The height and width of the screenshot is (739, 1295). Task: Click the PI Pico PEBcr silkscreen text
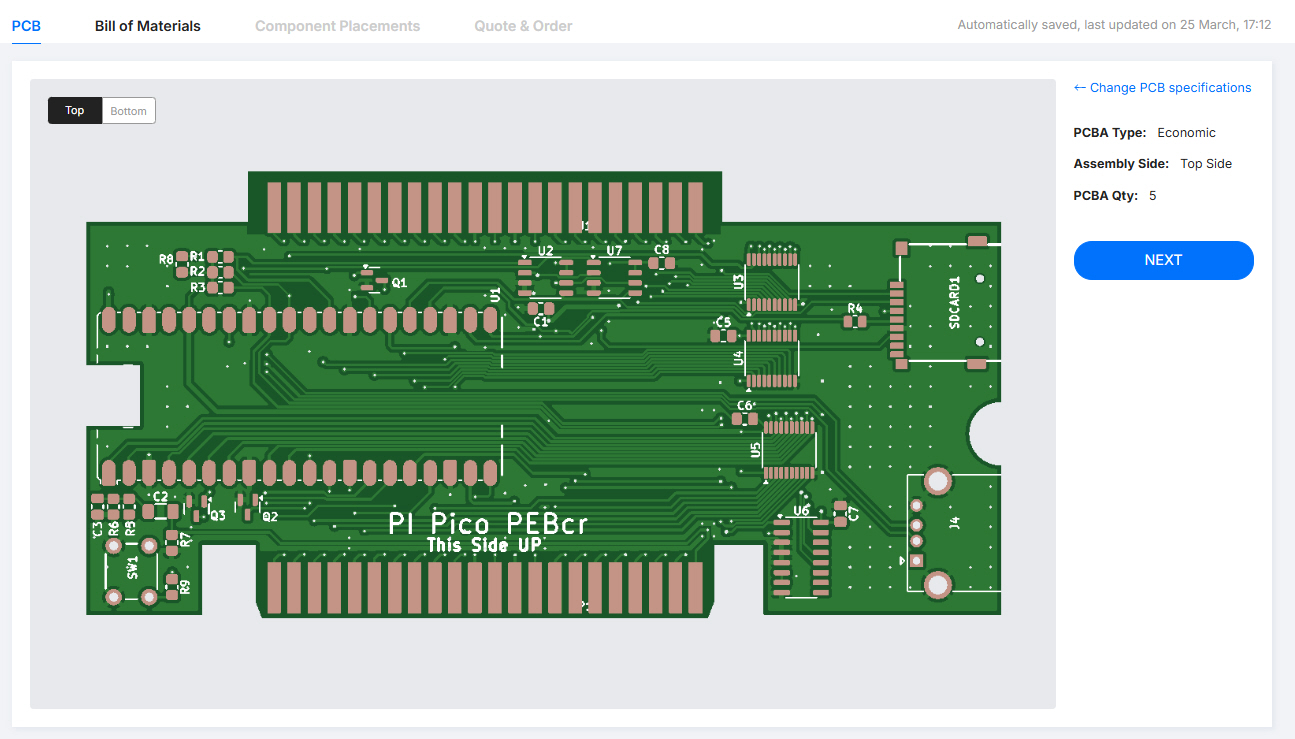[488, 524]
